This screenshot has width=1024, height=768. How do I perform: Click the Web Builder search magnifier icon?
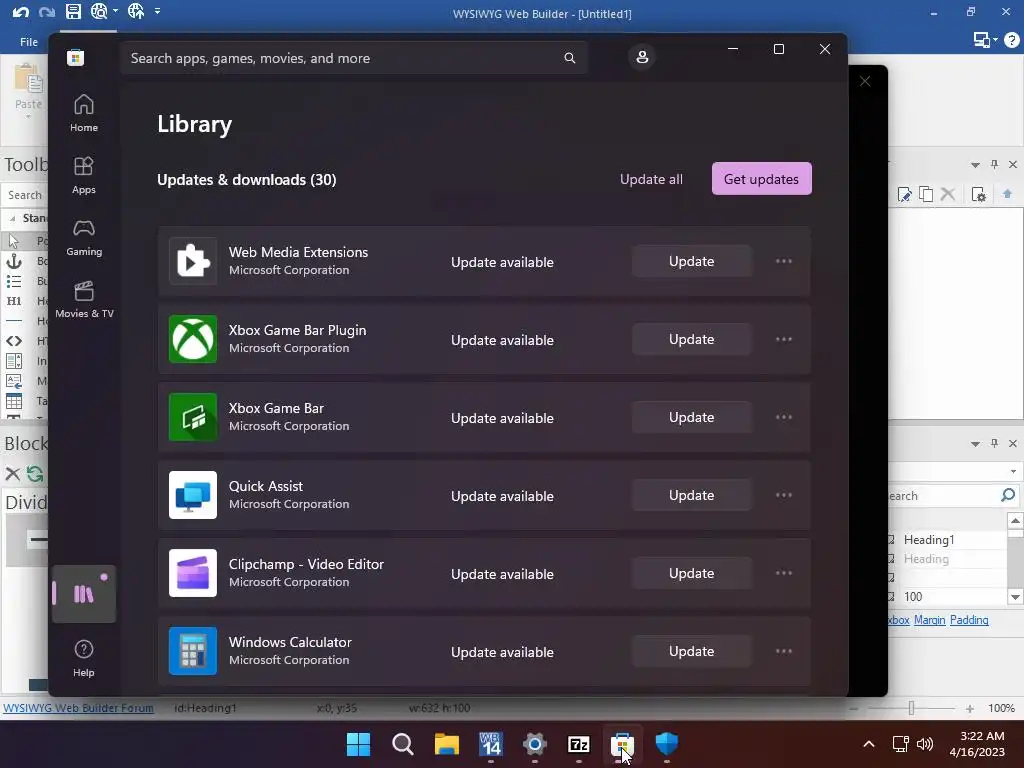[x=1008, y=496]
